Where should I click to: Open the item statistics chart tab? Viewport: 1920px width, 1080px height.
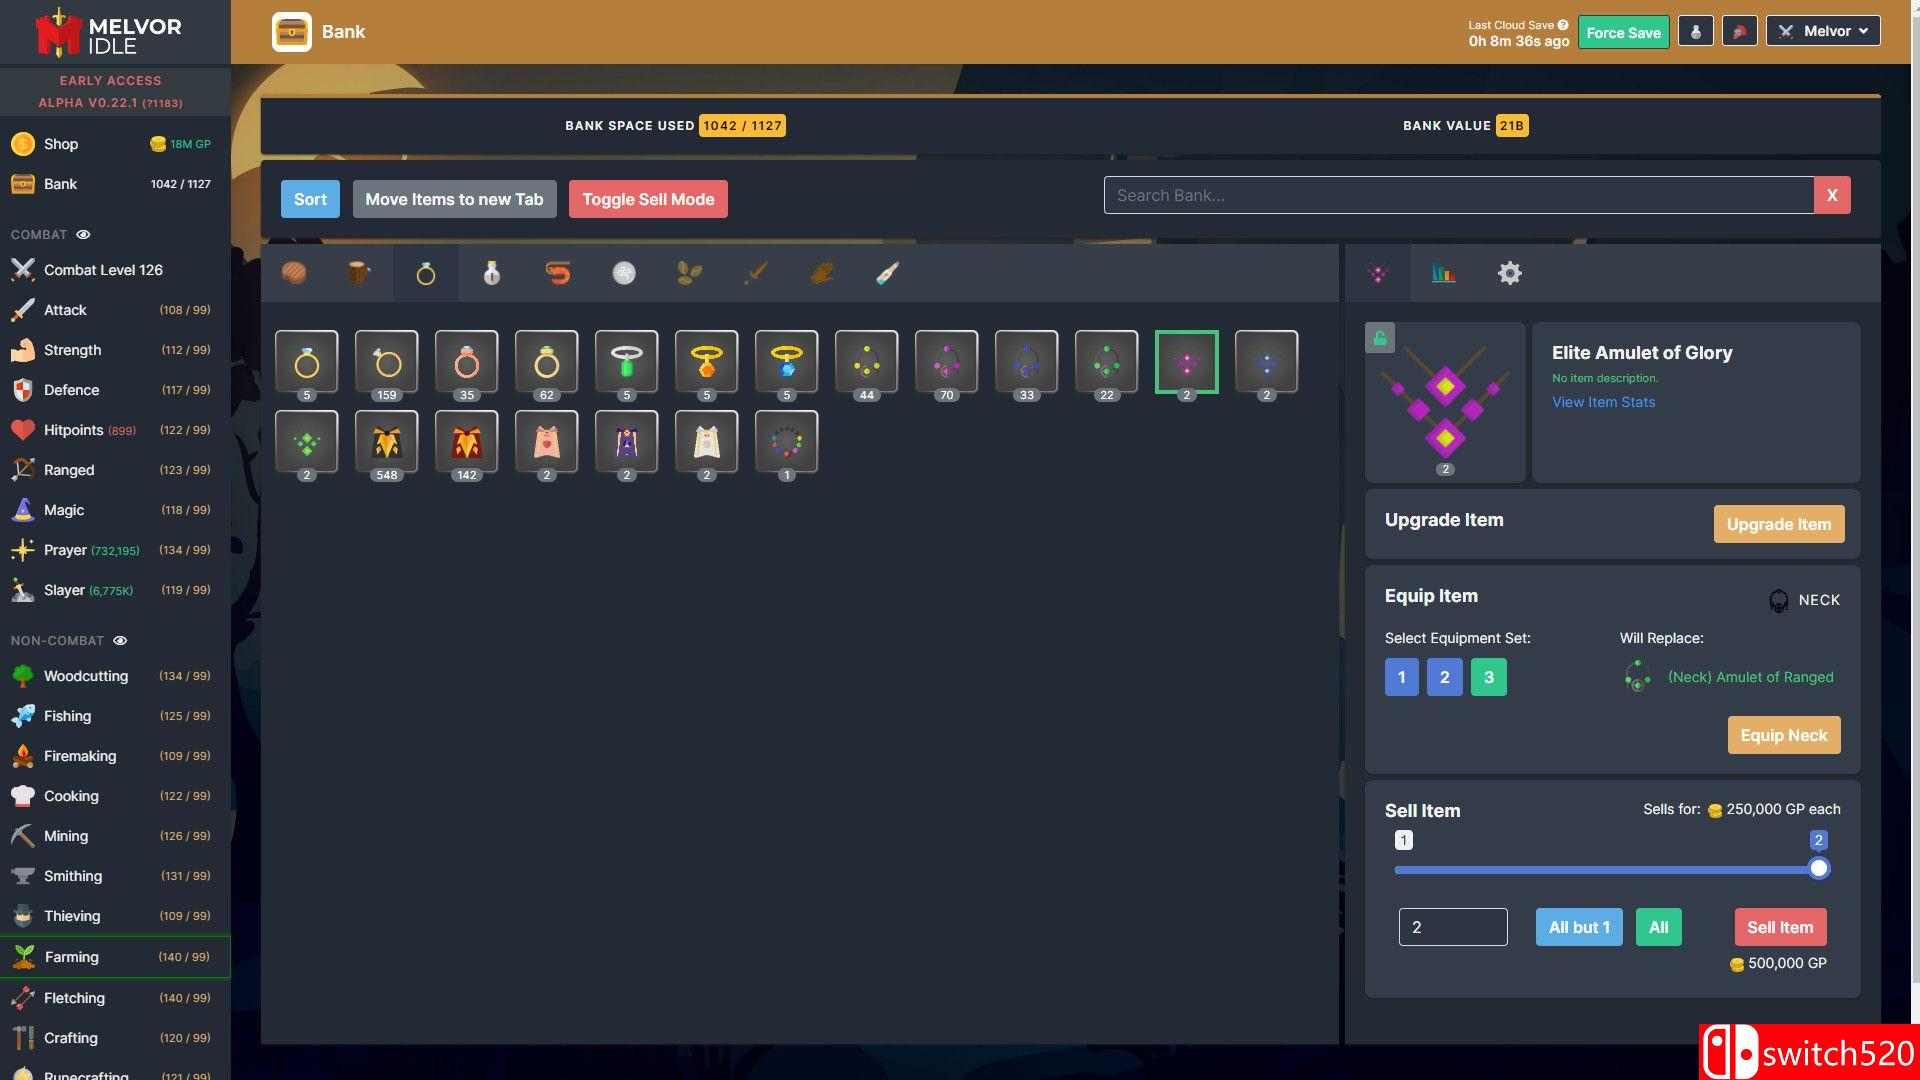pyautogui.click(x=1443, y=273)
